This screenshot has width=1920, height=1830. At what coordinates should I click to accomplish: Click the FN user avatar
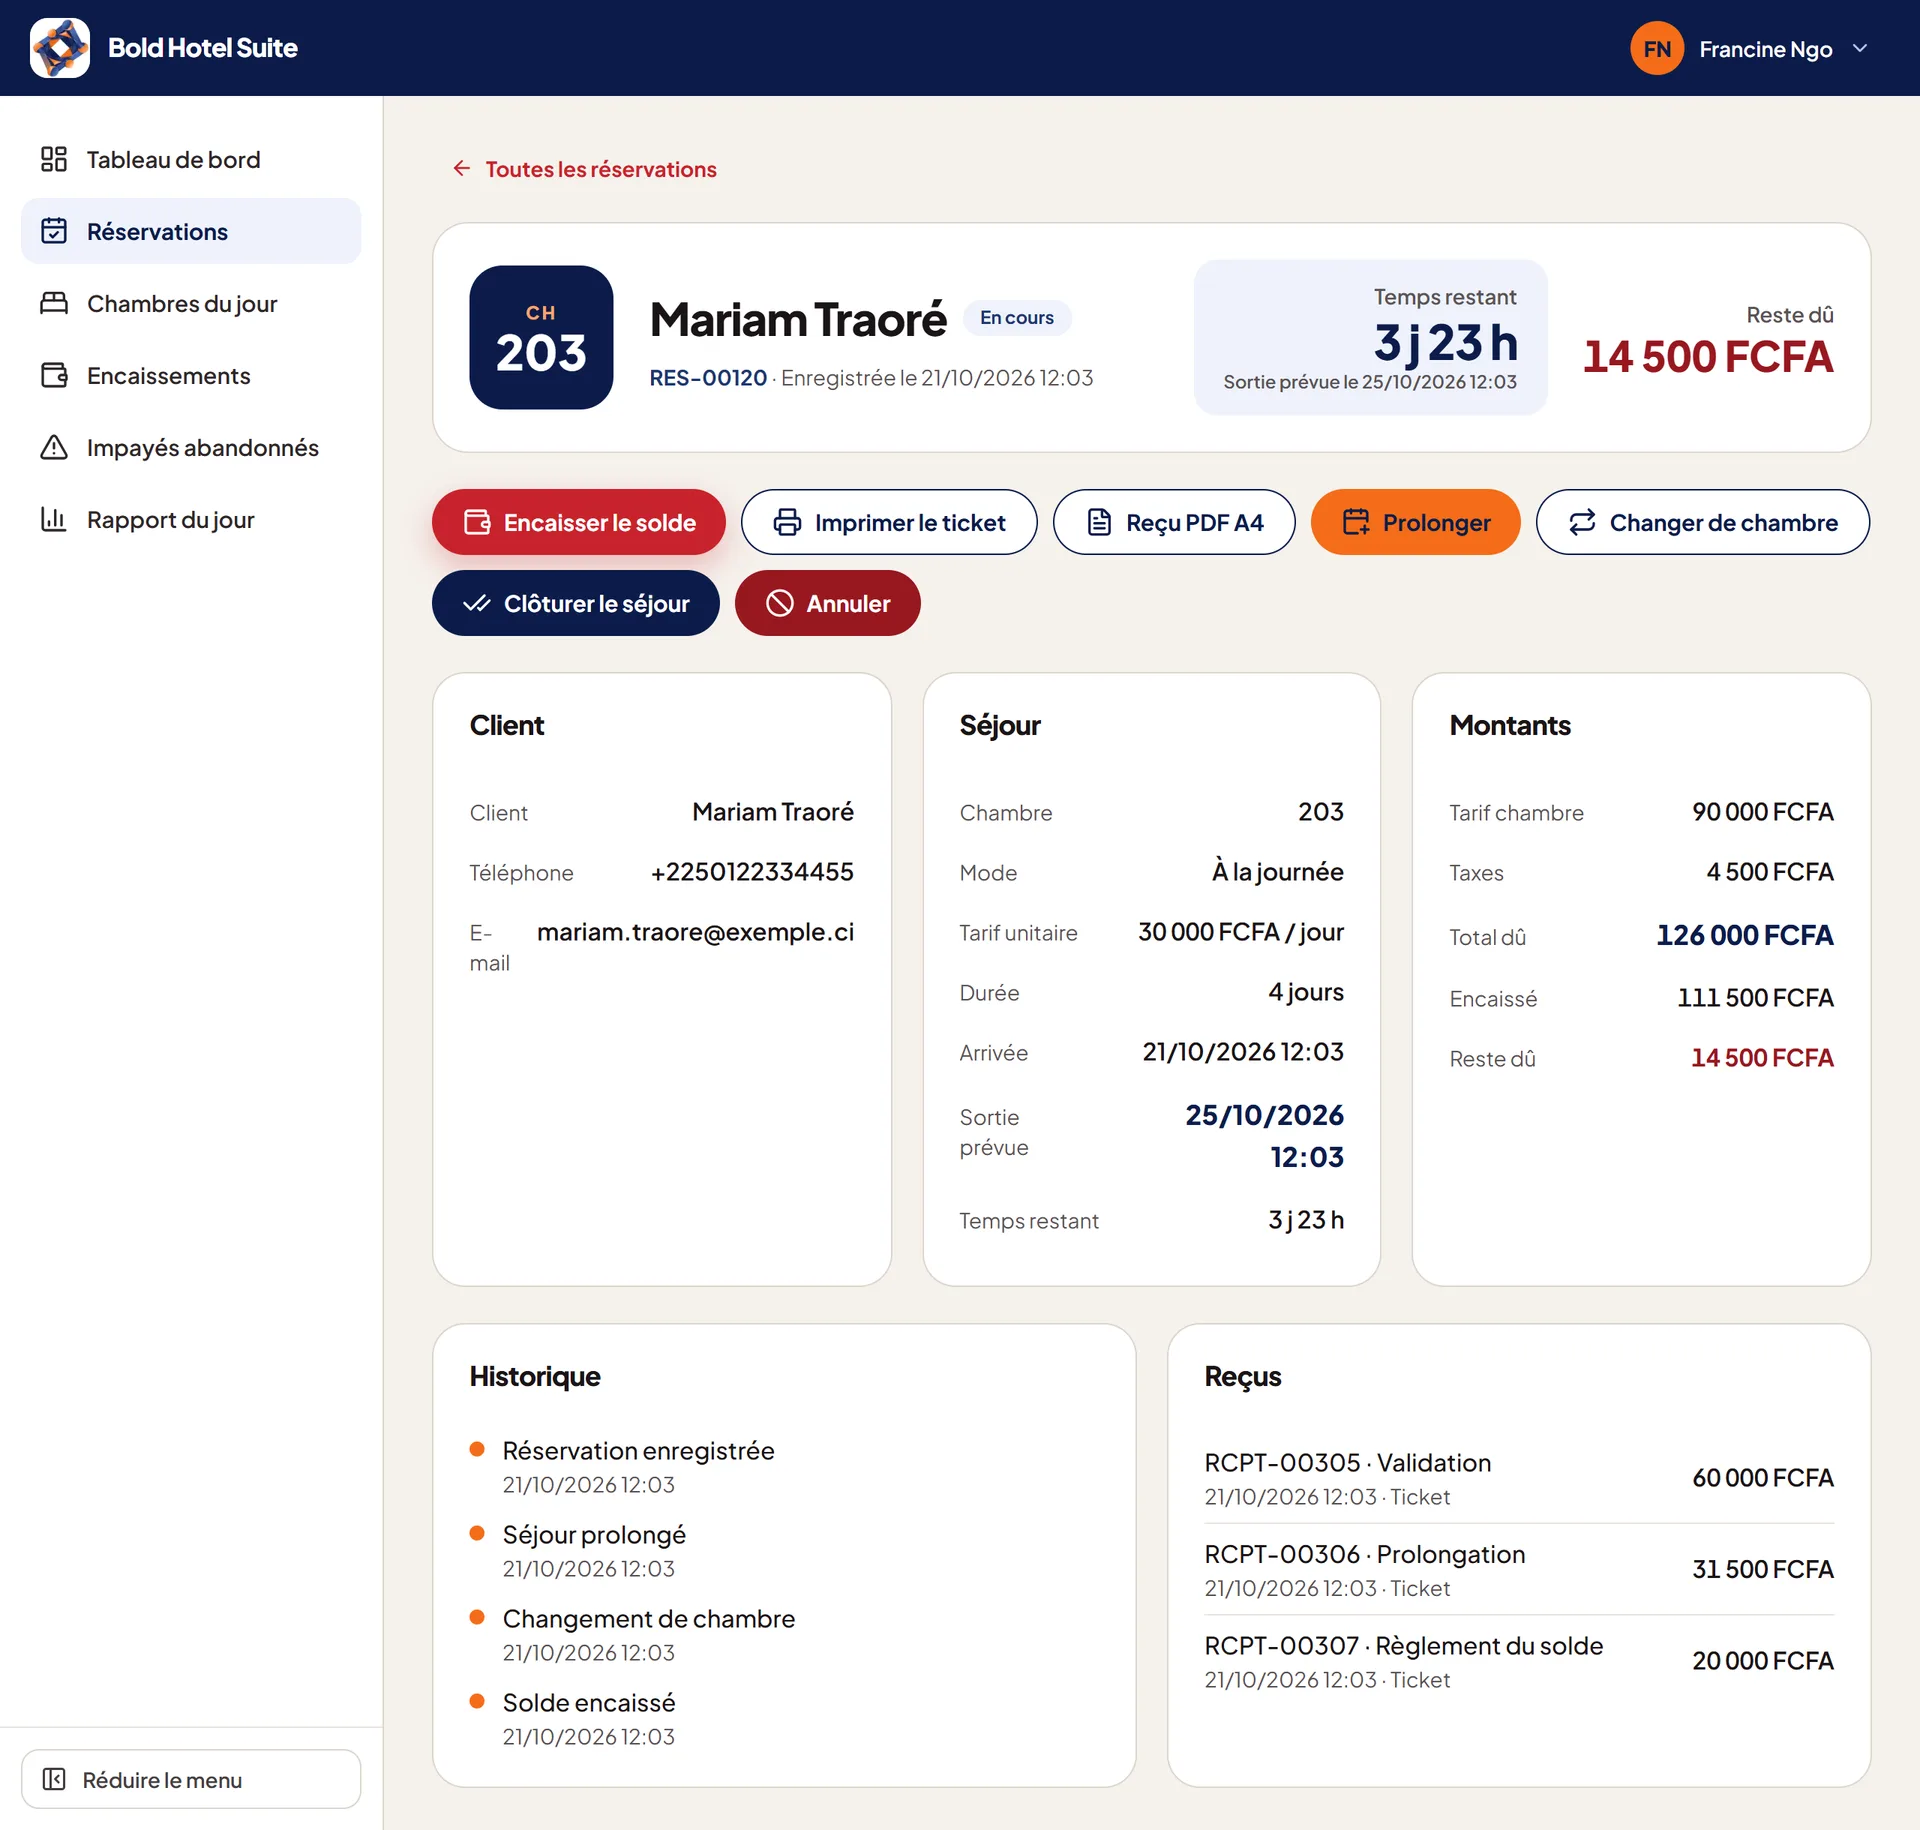pos(1657,48)
